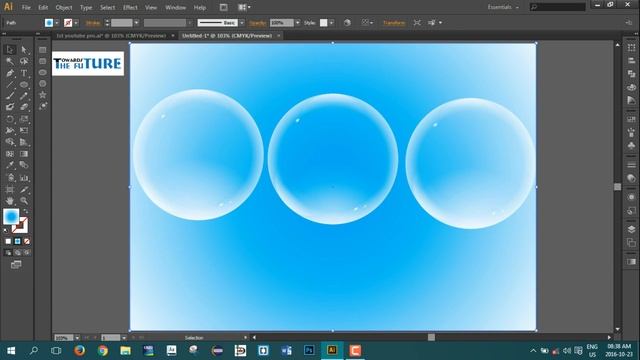Open the File menu
The height and width of the screenshot is (360, 640).
point(26,7)
